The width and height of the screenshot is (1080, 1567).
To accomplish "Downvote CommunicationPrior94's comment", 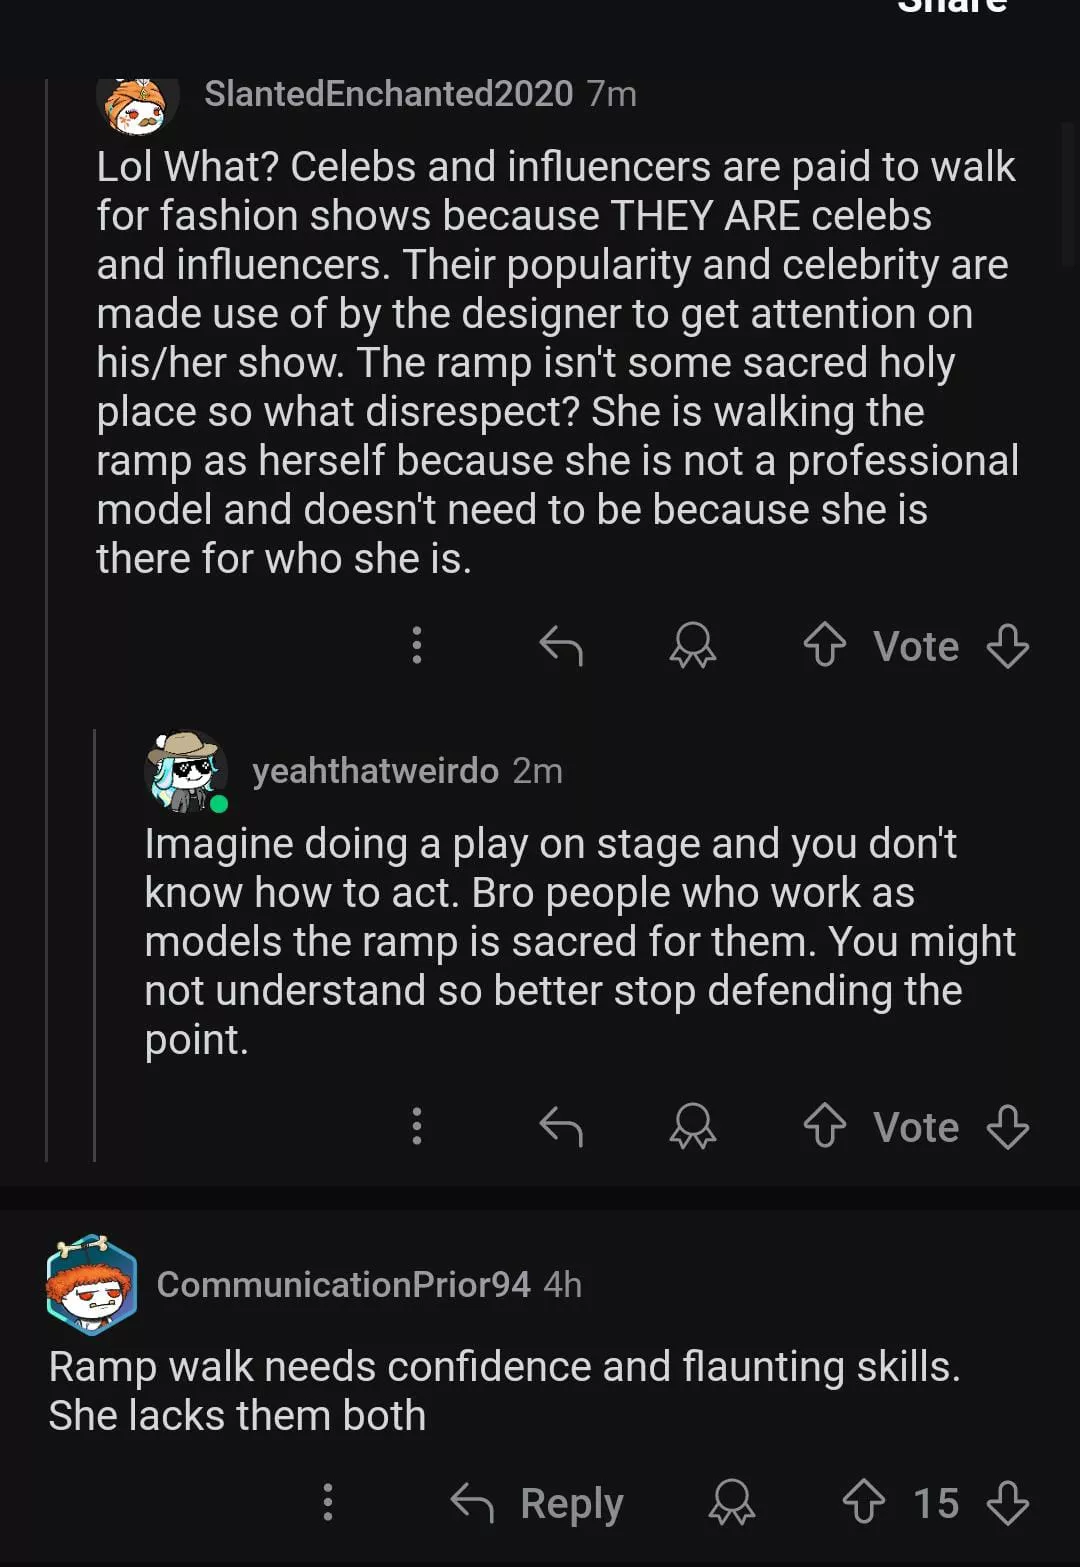I will [1007, 1503].
